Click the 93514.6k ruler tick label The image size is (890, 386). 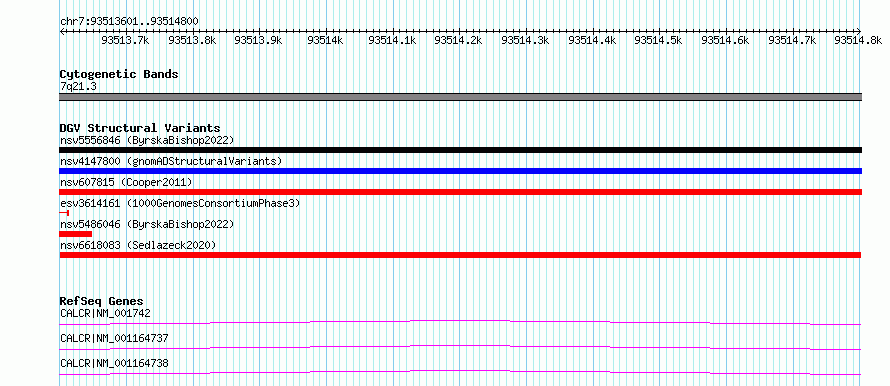pos(725,40)
